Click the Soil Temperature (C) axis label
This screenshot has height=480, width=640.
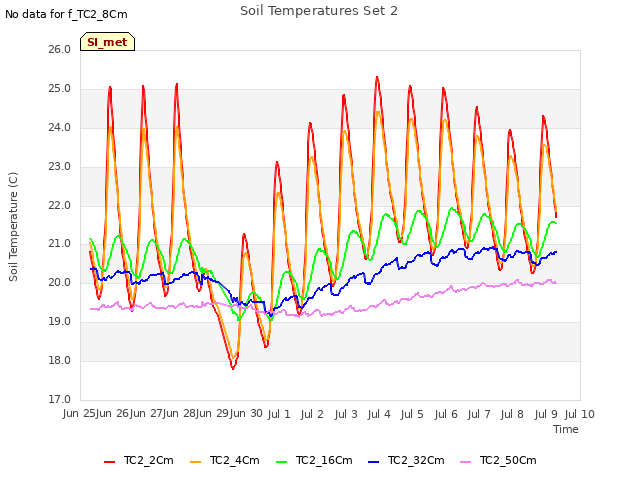(13, 227)
